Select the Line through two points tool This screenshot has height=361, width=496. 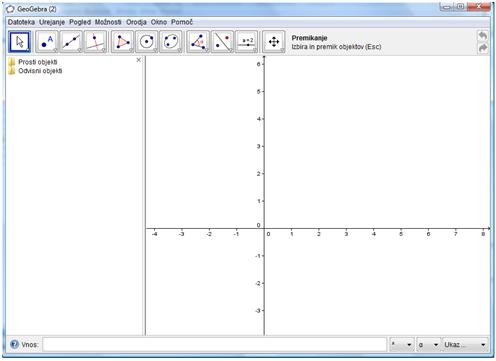coord(71,42)
